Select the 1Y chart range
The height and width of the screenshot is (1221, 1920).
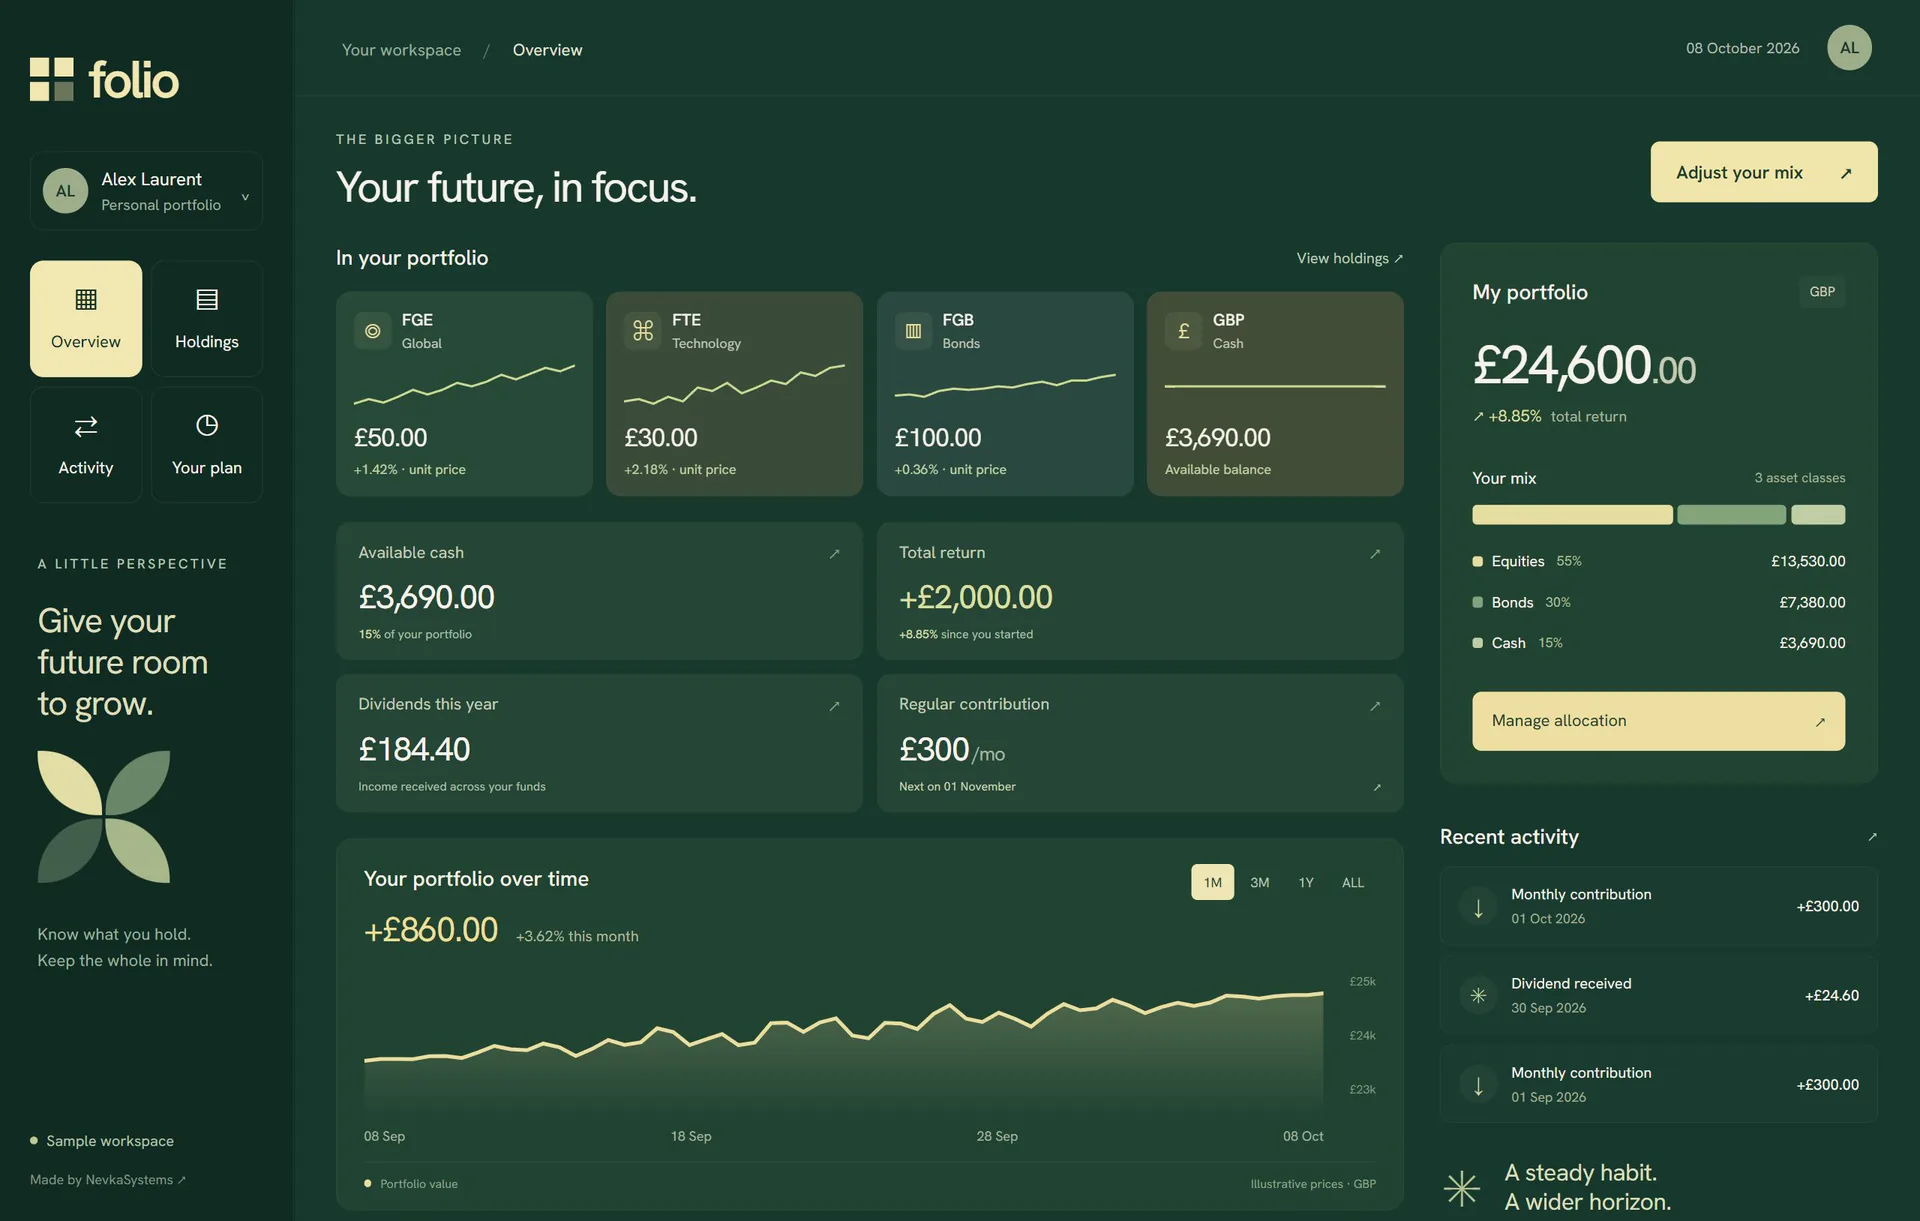[1306, 882]
